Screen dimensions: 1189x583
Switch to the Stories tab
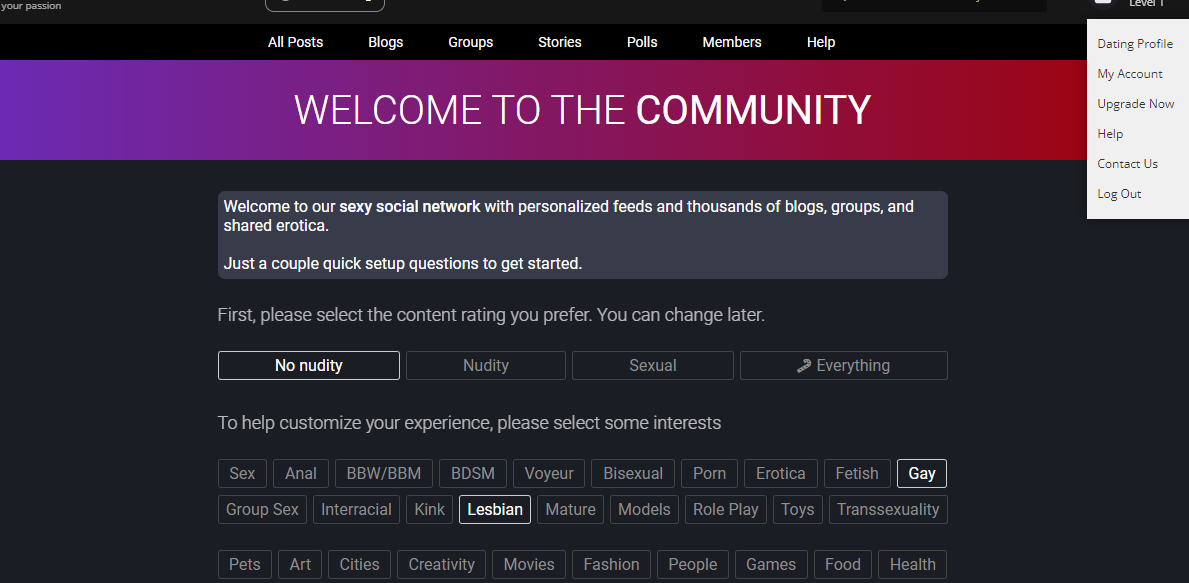pos(559,42)
